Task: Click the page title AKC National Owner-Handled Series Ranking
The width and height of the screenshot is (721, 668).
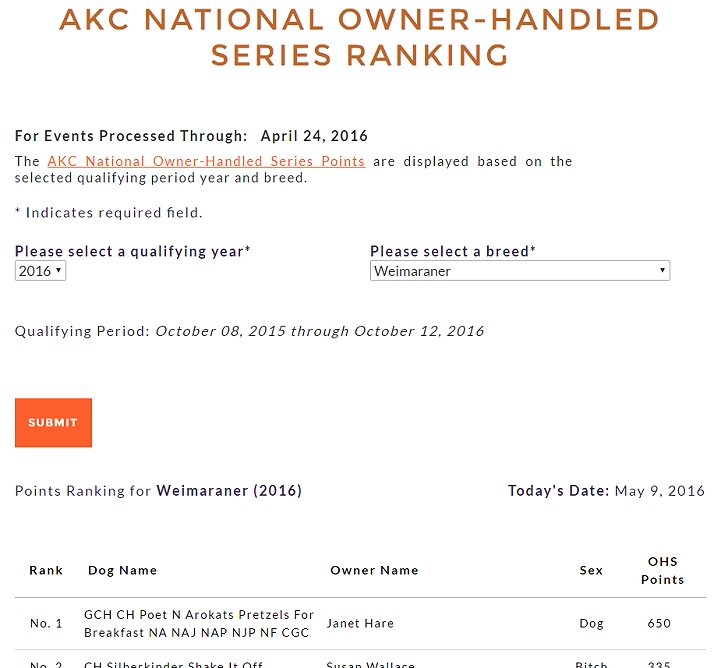Action: click(x=360, y=37)
